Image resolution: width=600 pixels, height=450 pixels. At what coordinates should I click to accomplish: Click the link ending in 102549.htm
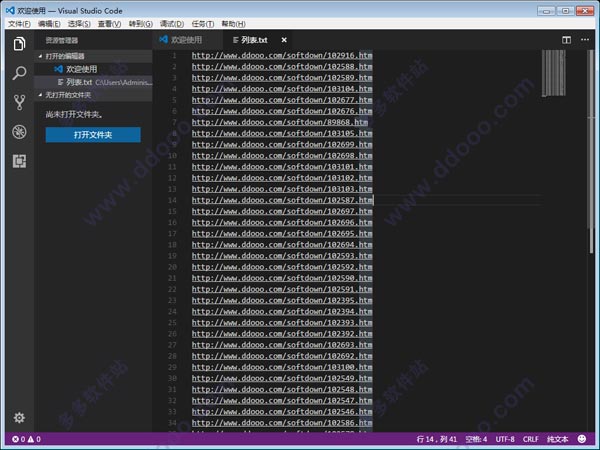[282, 378]
